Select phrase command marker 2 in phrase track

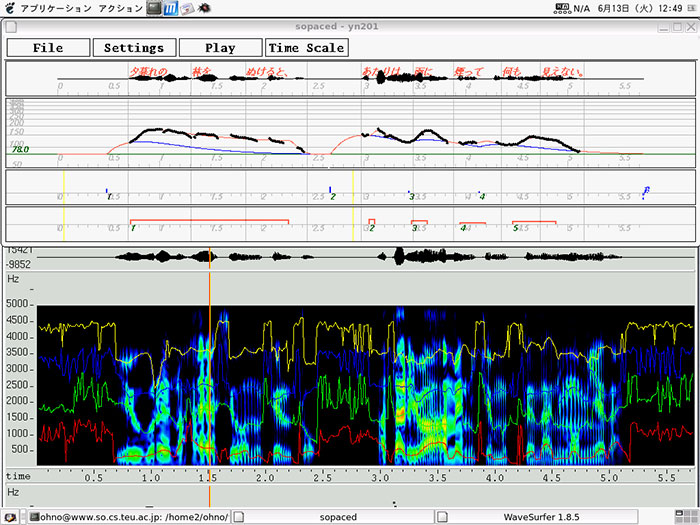pyautogui.click(x=331, y=192)
